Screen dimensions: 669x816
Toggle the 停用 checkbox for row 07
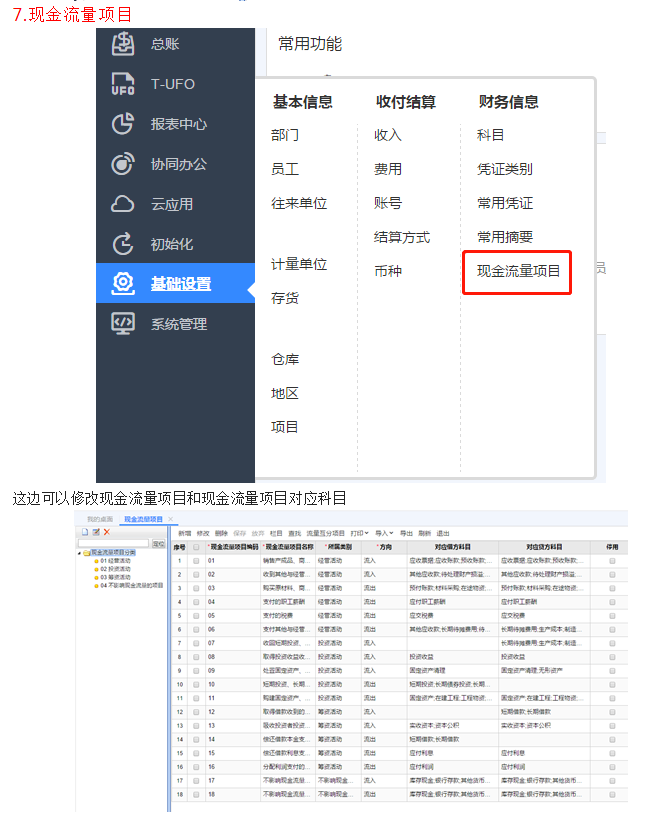pyautogui.click(x=612, y=643)
